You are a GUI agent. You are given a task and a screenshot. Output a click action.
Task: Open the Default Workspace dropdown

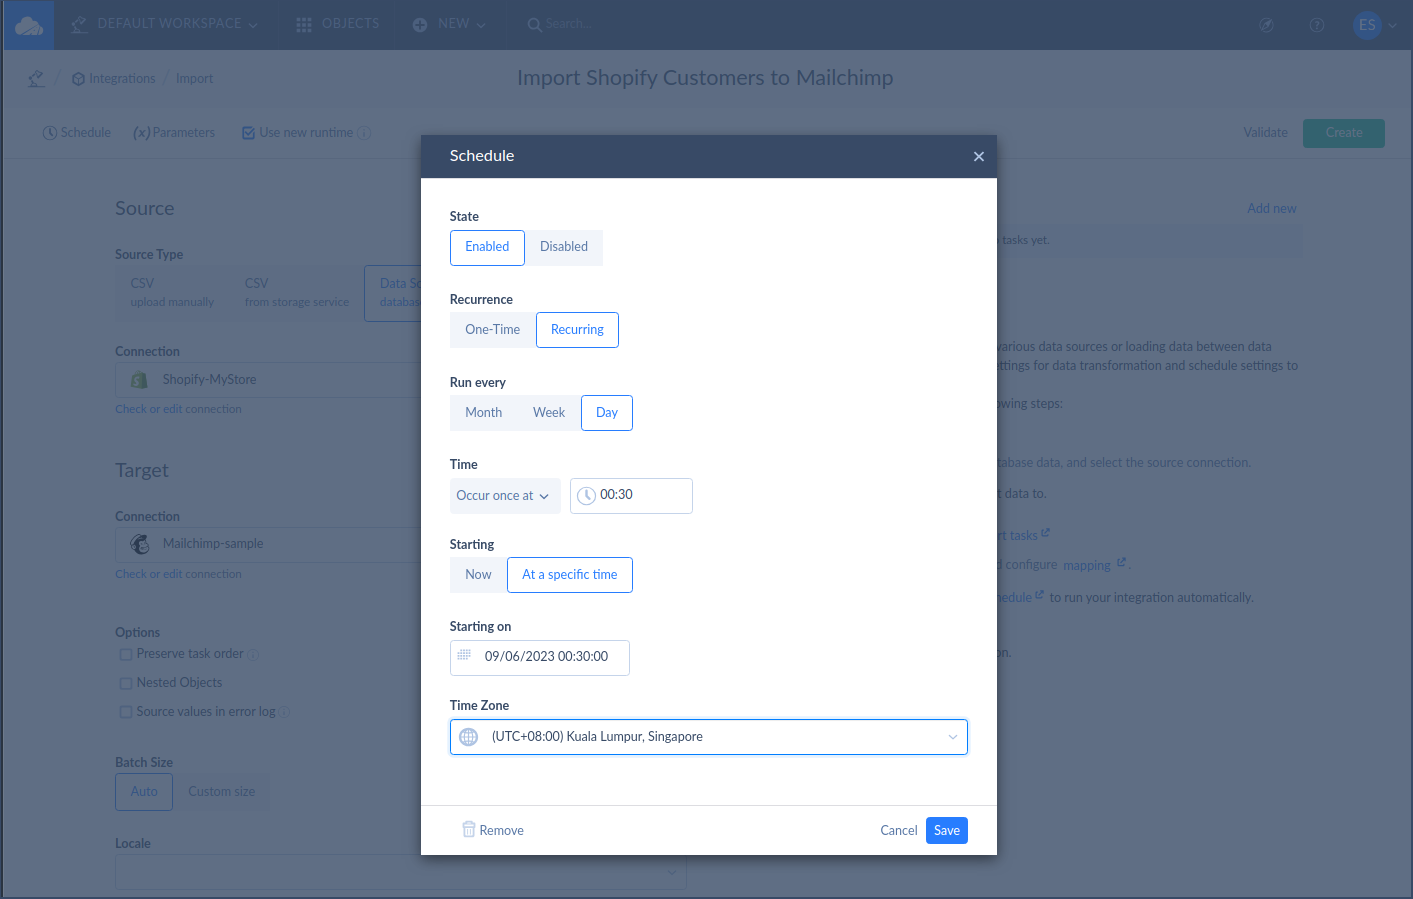coord(165,24)
